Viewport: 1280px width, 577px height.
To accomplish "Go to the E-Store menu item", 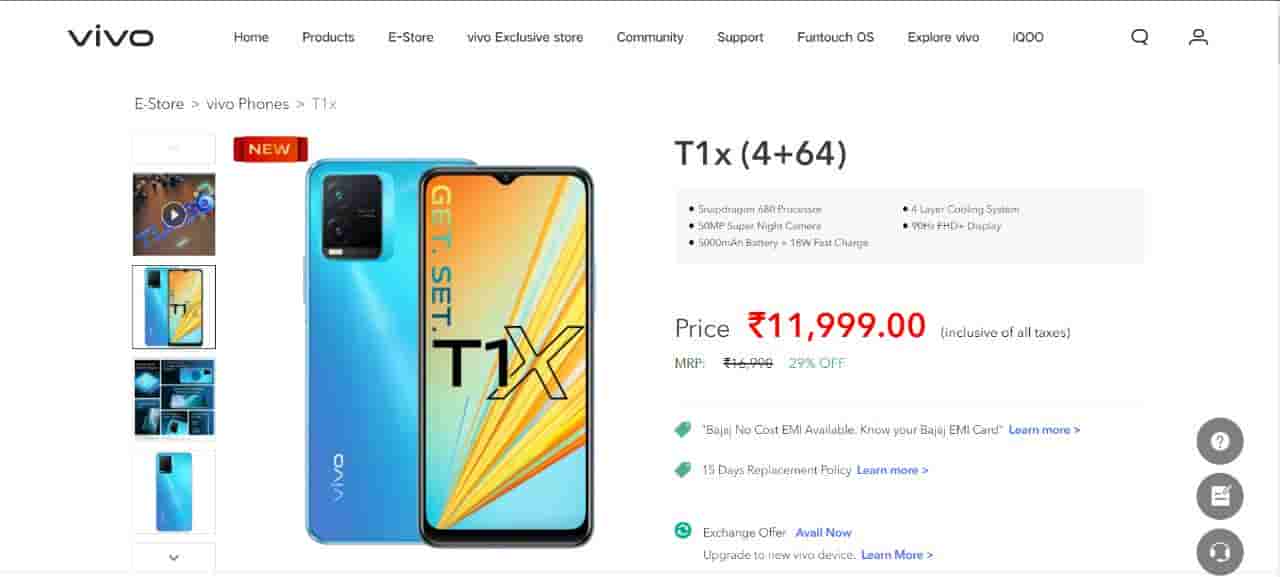I will point(411,37).
